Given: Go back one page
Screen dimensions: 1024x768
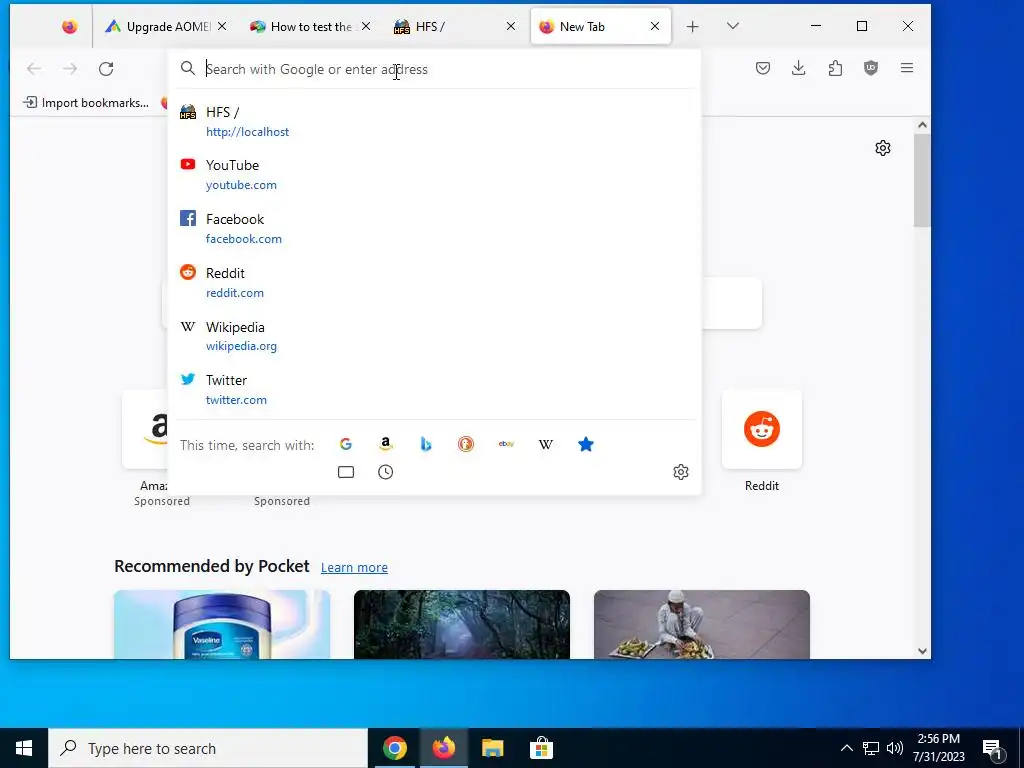Looking at the screenshot, I should pyautogui.click(x=34, y=69).
